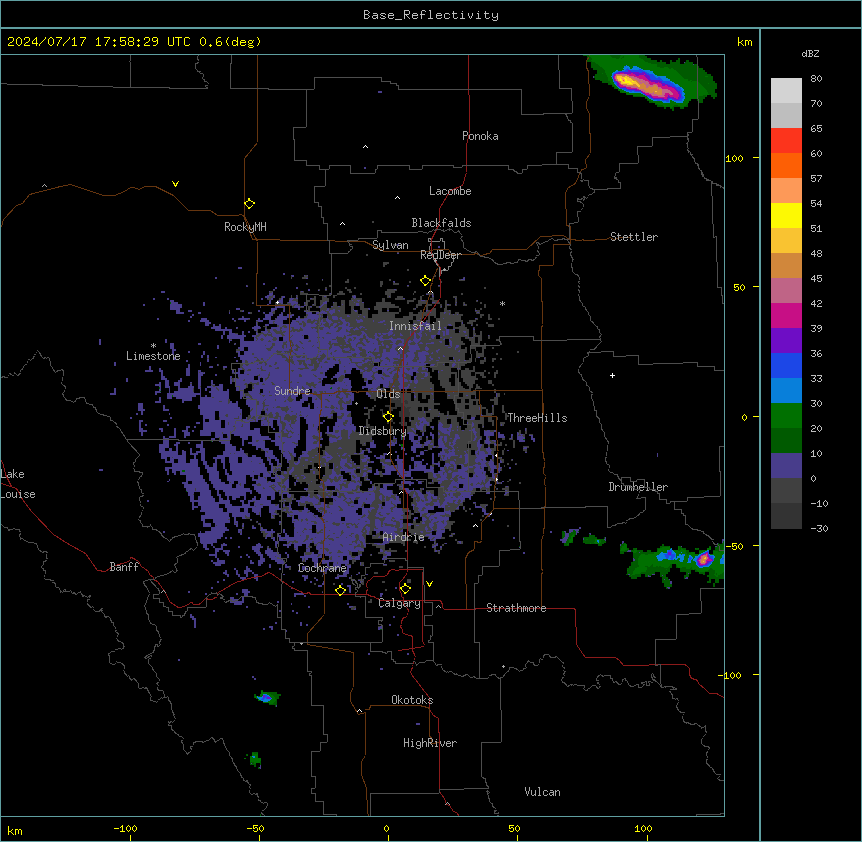Screen dimensions: 862x842
Task: Click the Vulcan label
Action: [543, 792]
